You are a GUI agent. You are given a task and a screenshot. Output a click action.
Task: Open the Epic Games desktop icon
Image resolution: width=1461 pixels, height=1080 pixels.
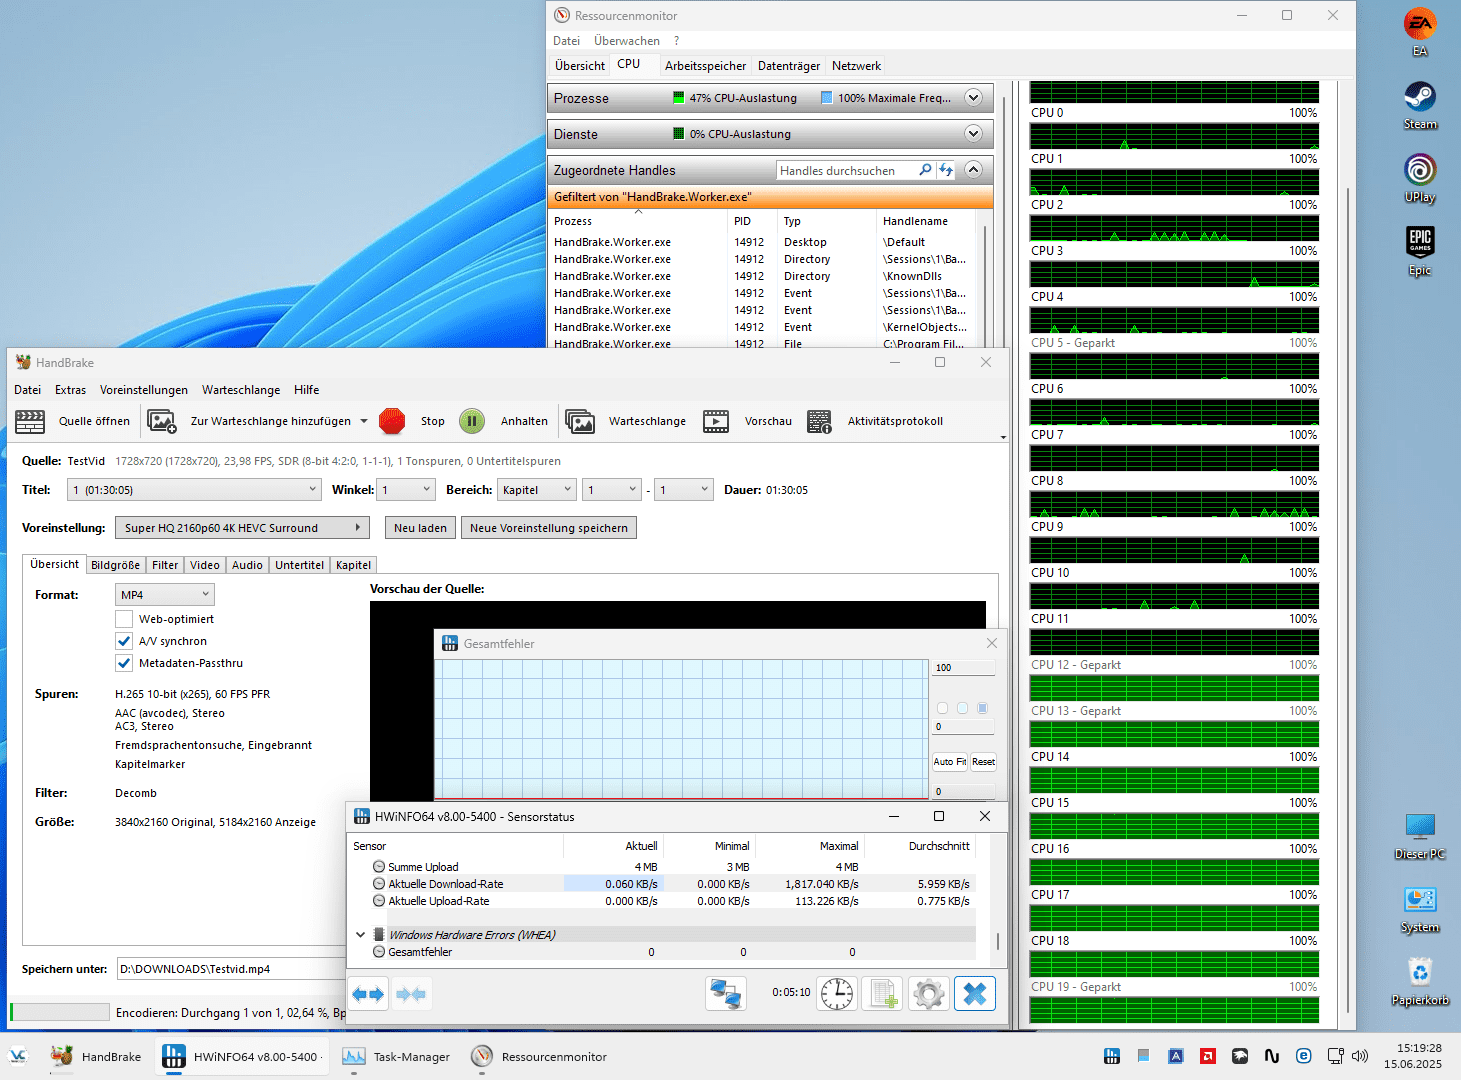coord(1420,251)
